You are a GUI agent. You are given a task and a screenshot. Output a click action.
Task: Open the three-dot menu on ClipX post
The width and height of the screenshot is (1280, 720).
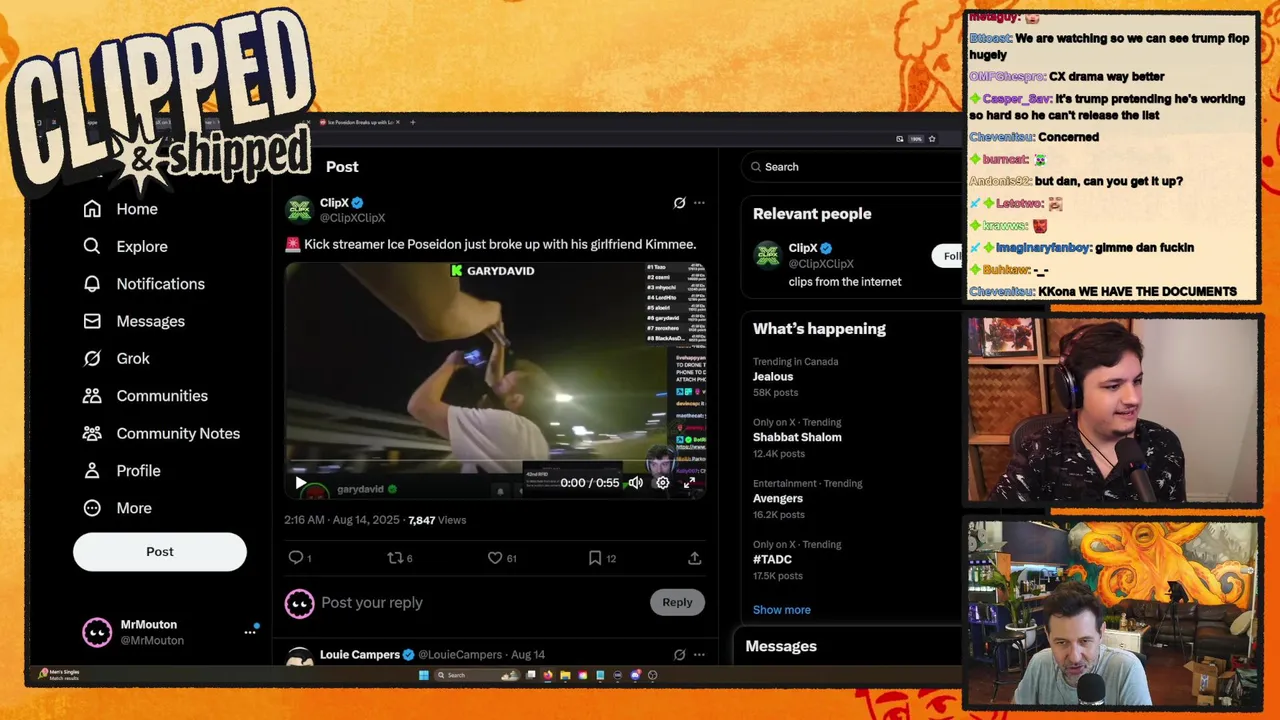click(x=699, y=203)
